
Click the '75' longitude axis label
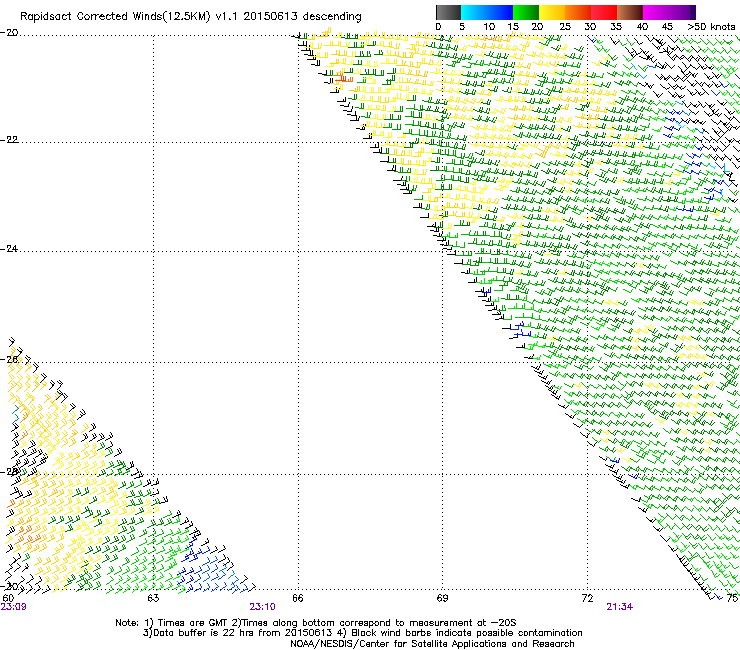(732, 598)
